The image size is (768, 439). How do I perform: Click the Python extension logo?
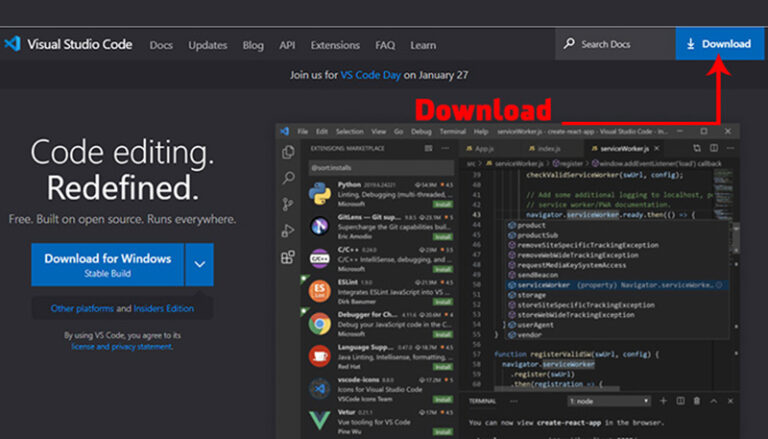point(320,193)
